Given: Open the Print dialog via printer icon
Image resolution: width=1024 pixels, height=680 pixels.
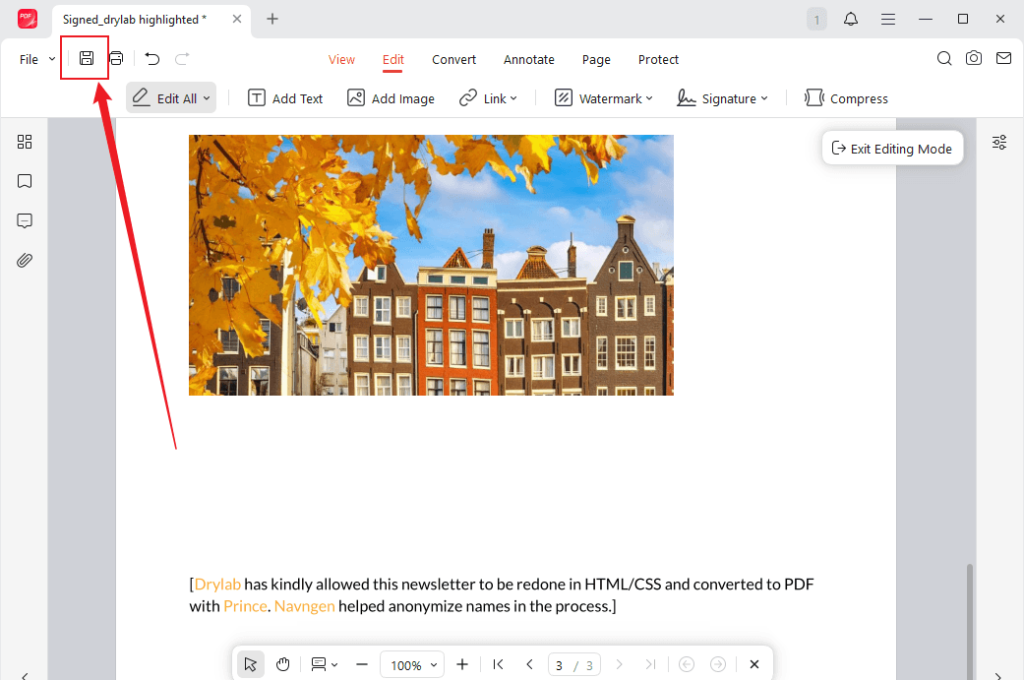Looking at the screenshot, I should coord(116,58).
